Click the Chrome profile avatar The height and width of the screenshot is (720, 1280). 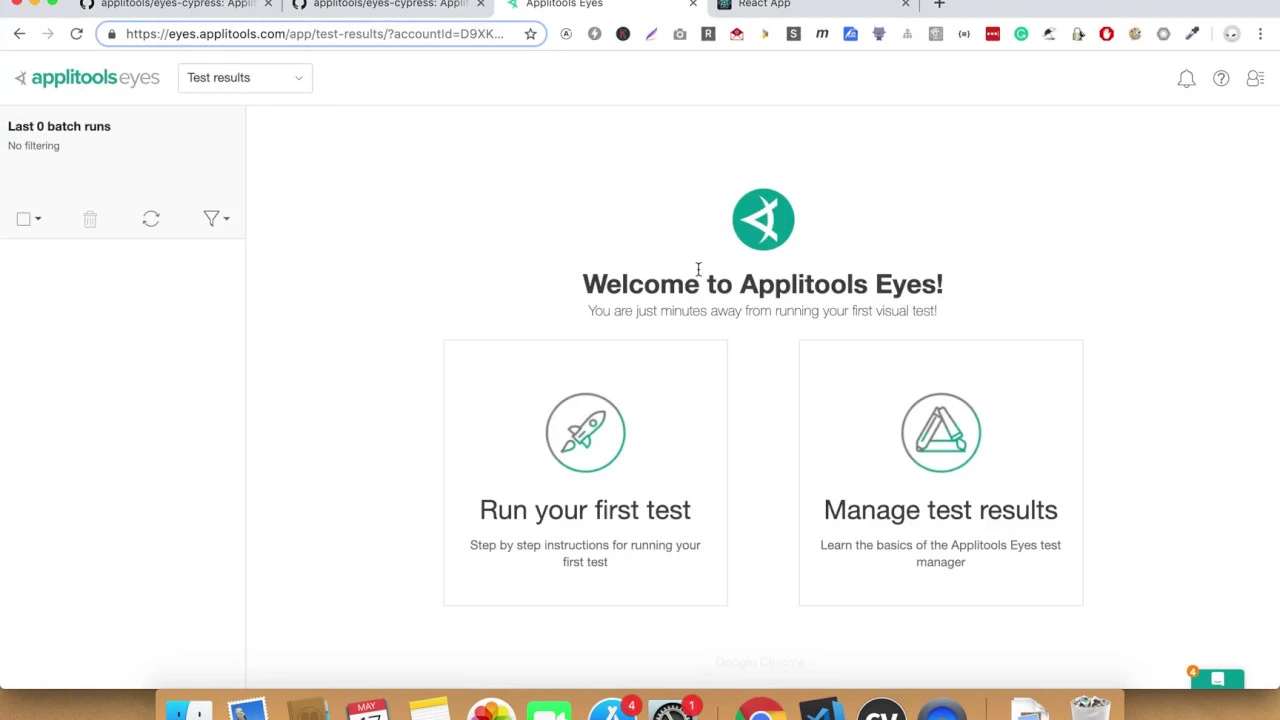tap(1232, 34)
